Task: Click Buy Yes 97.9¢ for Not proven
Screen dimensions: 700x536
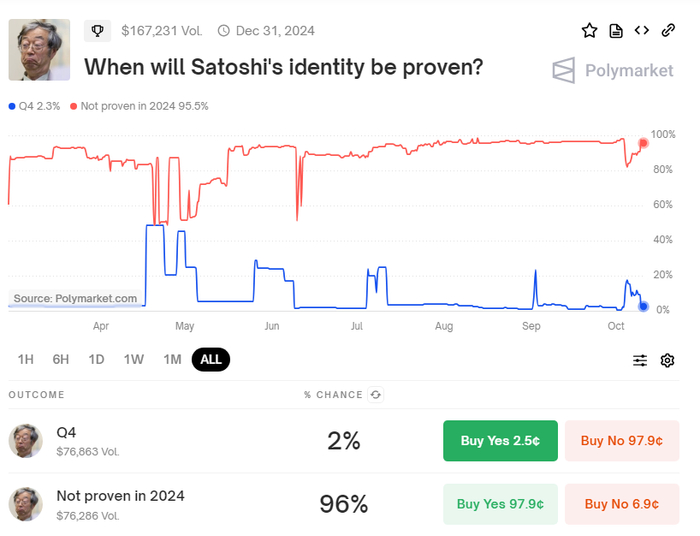Action: point(500,504)
